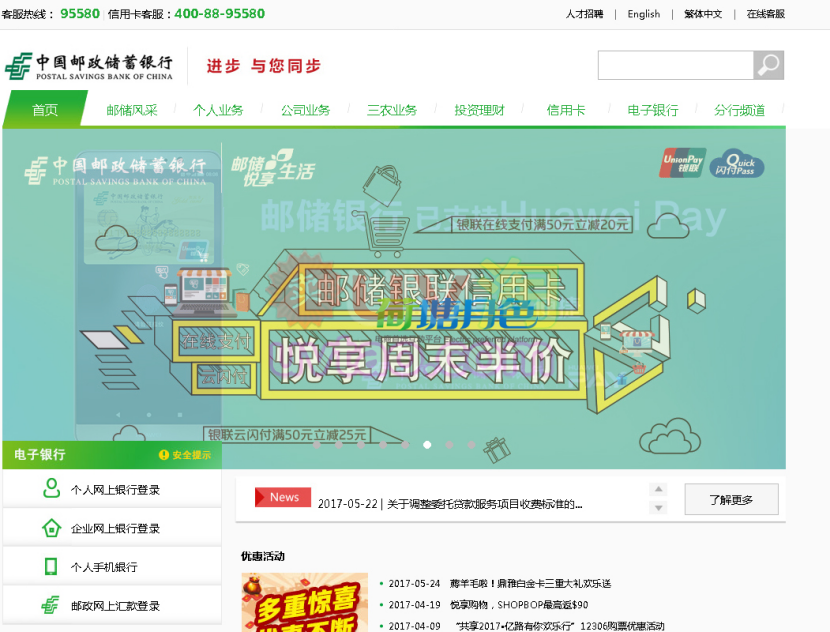
Task: Click the Postal Savings Bank logo
Action: click(x=89, y=66)
